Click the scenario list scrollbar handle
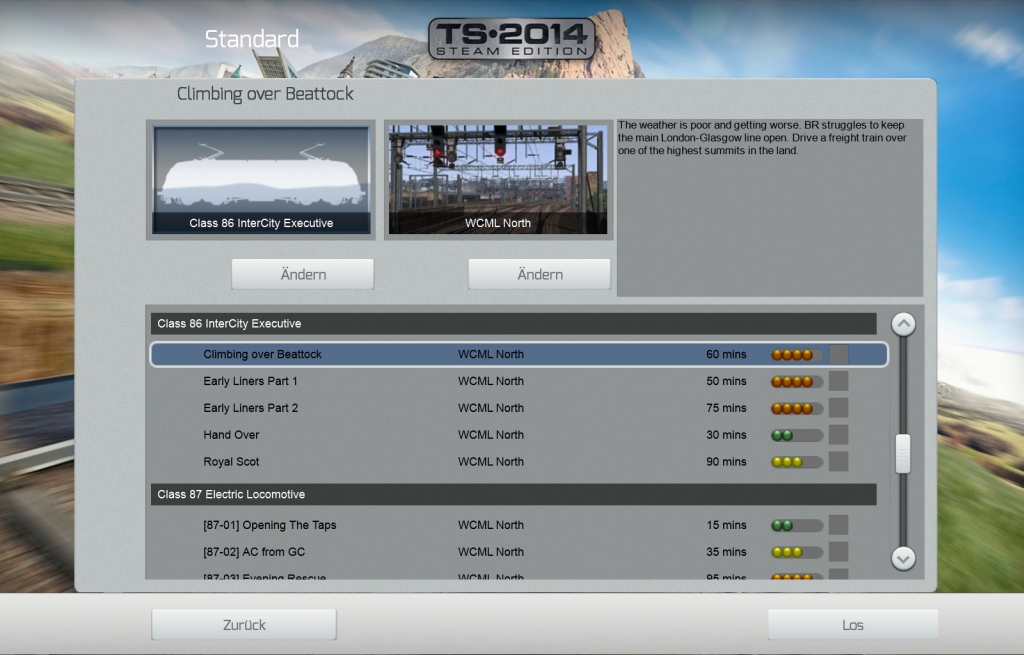Image resolution: width=1024 pixels, height=655 pixels. pyautogui.click(x=903, y=453)
